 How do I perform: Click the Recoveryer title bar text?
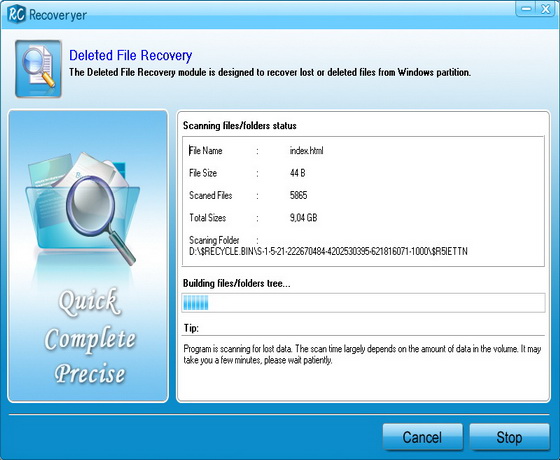(x=58, y=15)
